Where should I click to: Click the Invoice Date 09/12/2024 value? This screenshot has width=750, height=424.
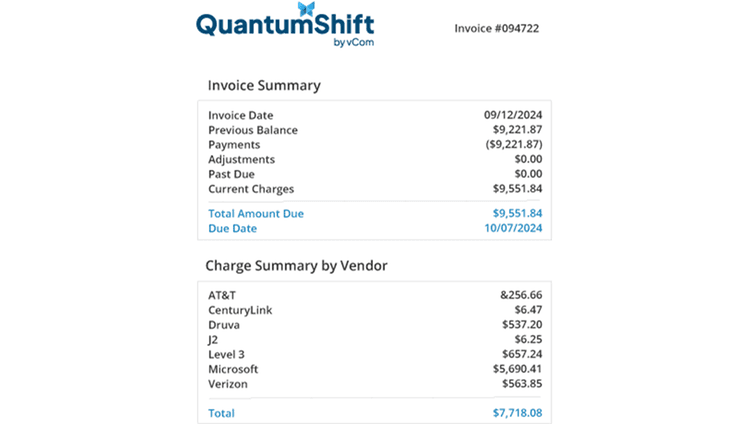tap(513, 115)
